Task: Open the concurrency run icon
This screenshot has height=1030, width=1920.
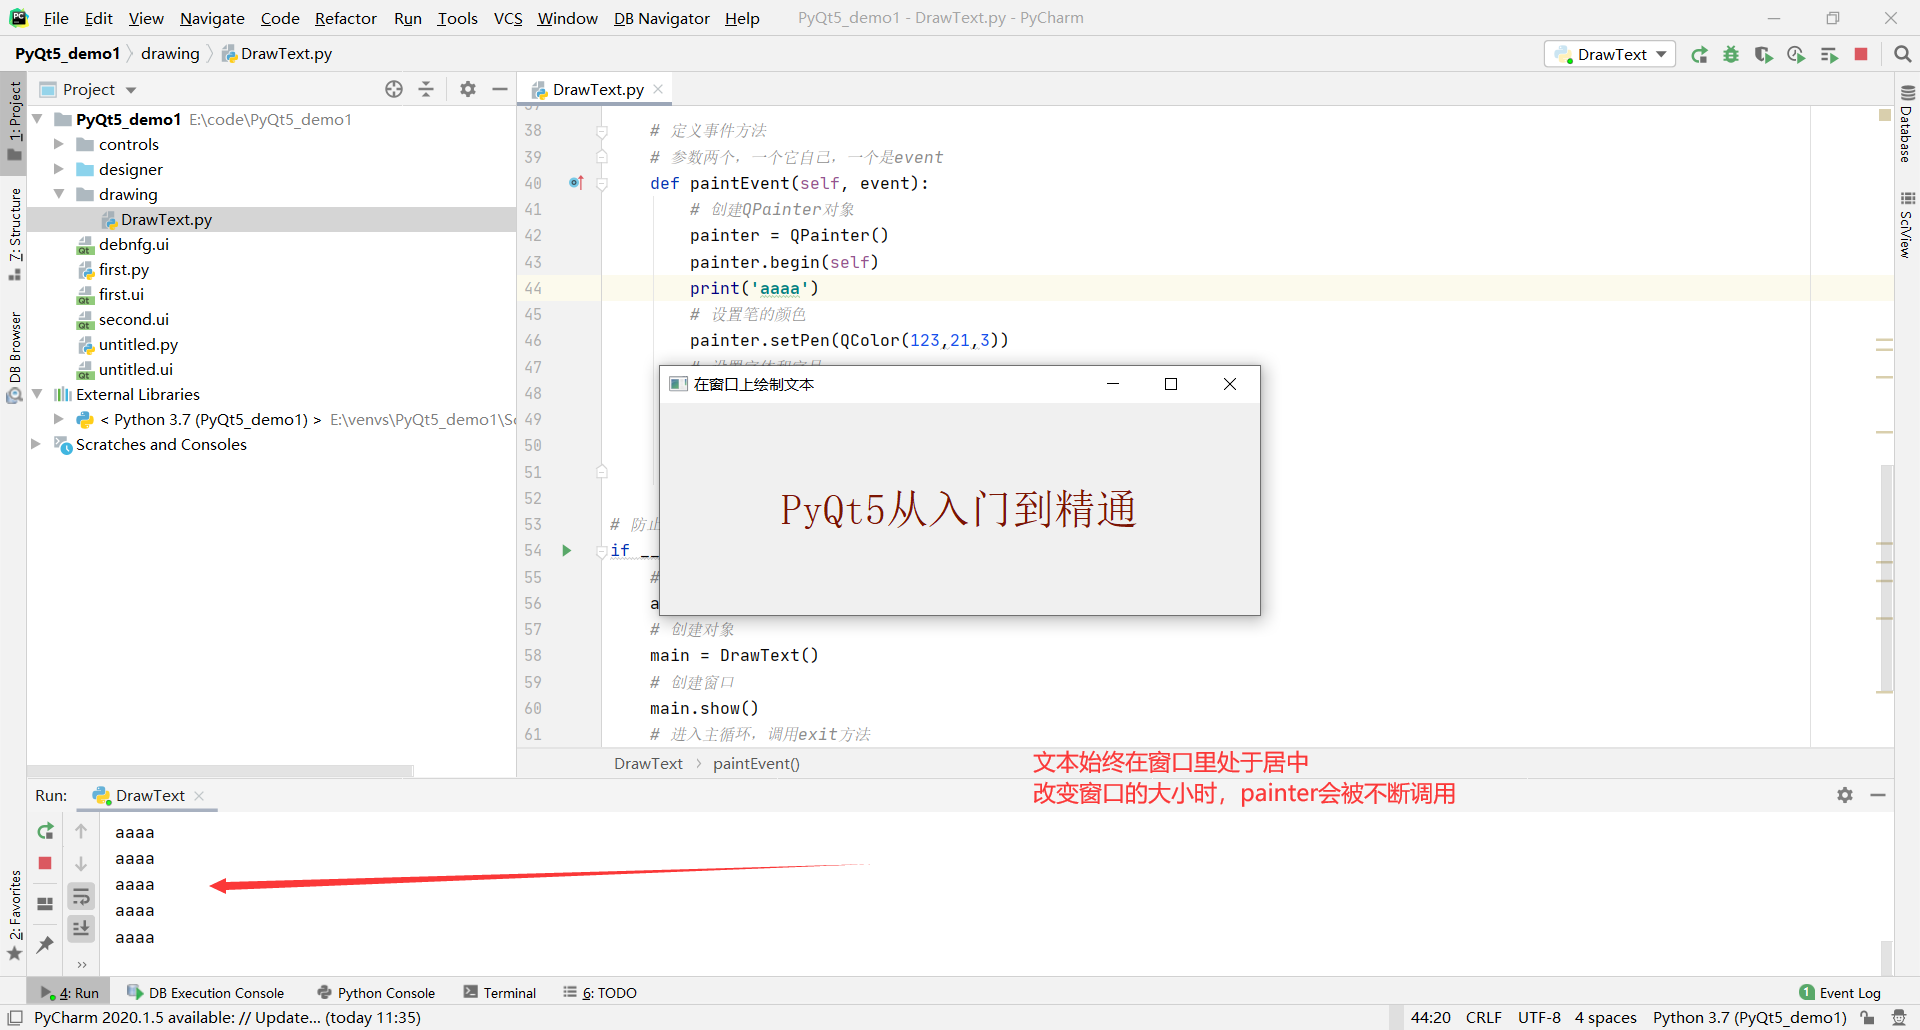Action: [1829, 55]
